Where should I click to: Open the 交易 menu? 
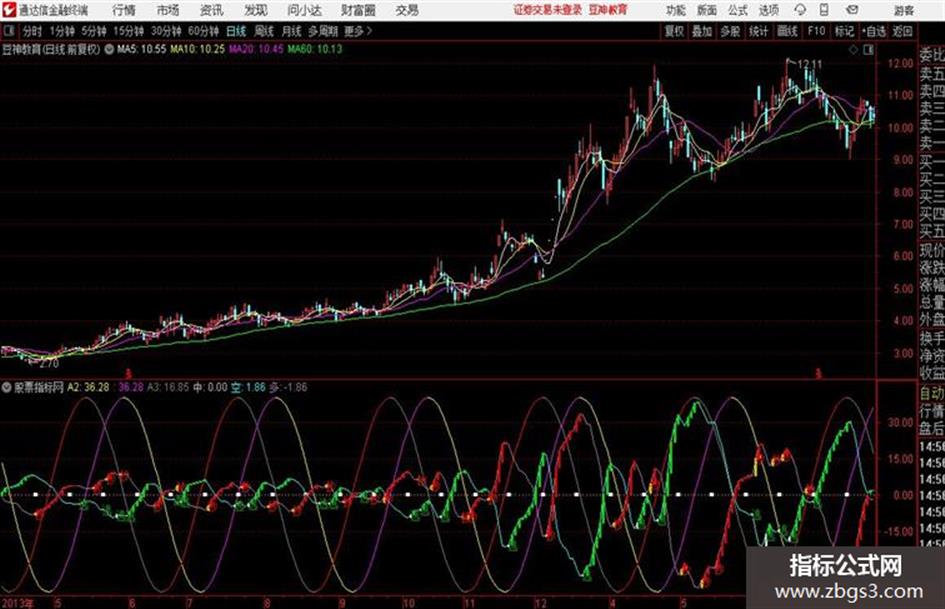click(407, 10)
